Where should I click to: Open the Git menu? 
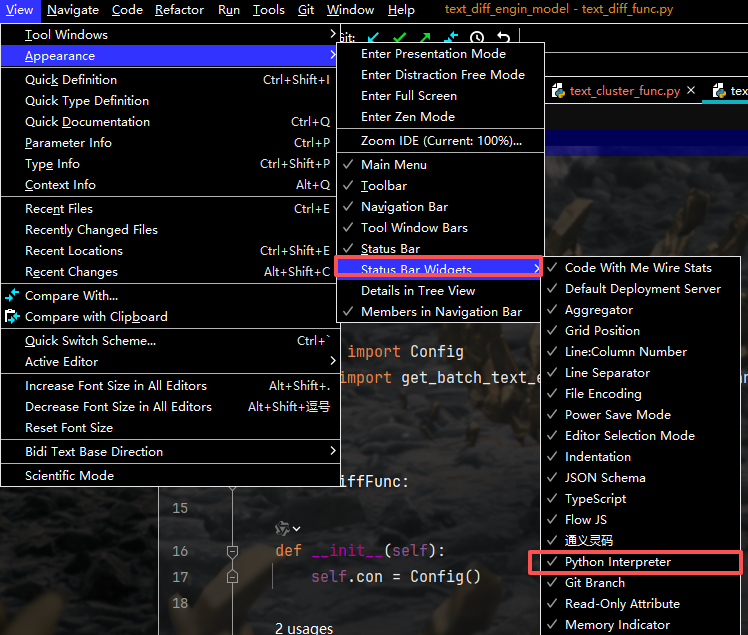(306, 10)
